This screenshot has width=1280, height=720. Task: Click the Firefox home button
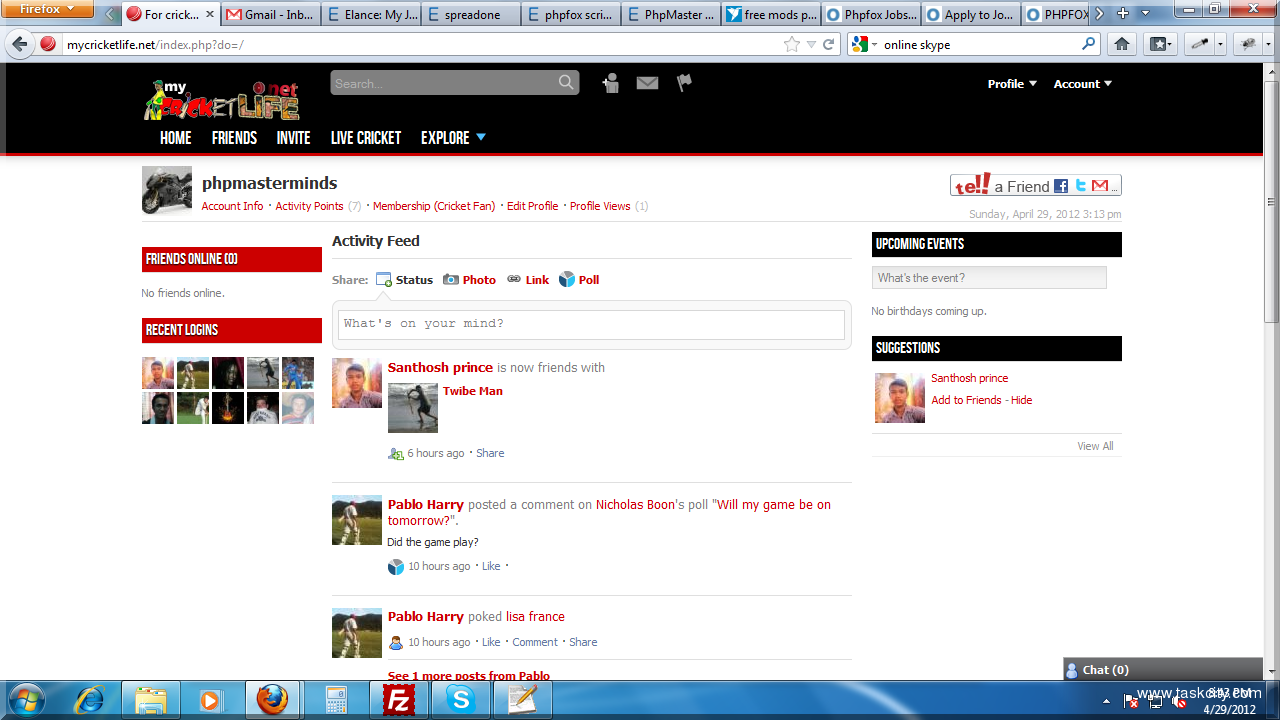pyautogui.click(x=1122, y=44)
